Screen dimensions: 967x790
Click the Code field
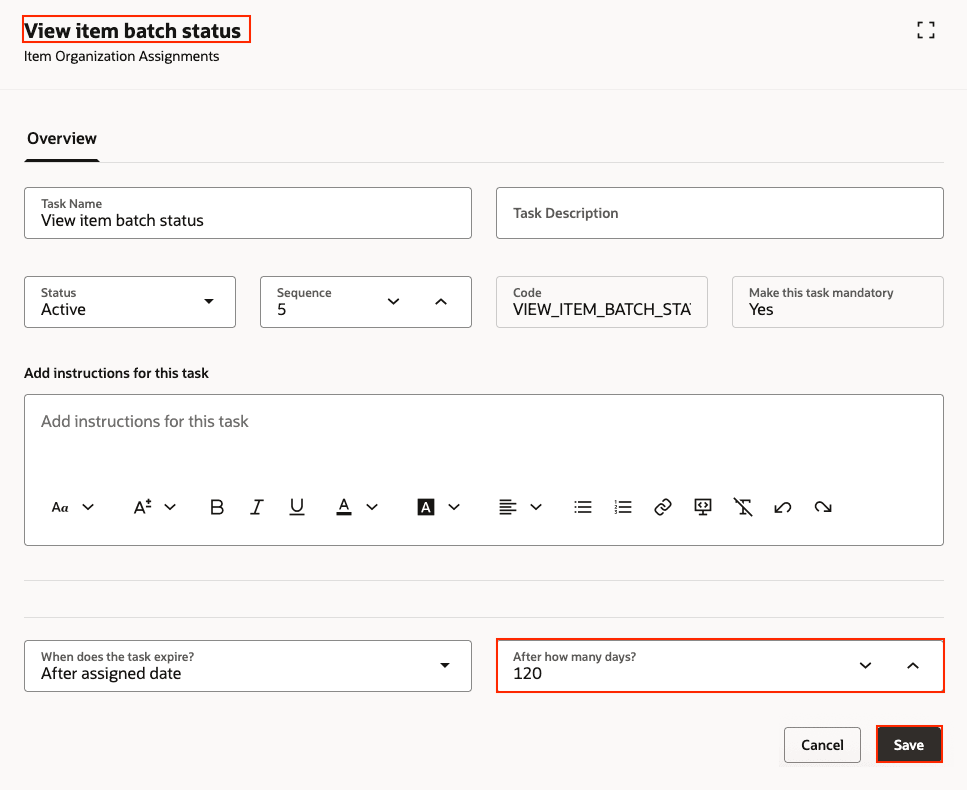602,302
